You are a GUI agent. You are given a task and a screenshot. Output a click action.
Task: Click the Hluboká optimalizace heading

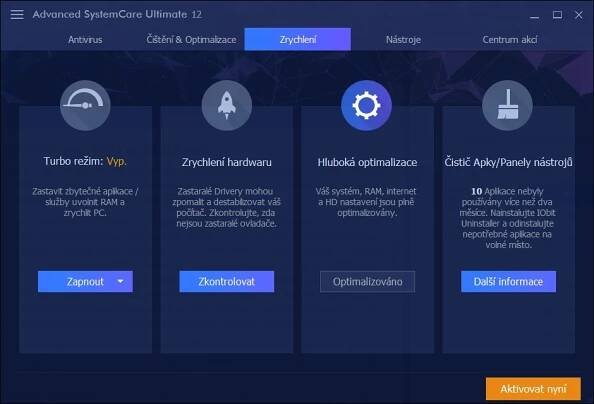pyautogui.click(x=367, y=162)
